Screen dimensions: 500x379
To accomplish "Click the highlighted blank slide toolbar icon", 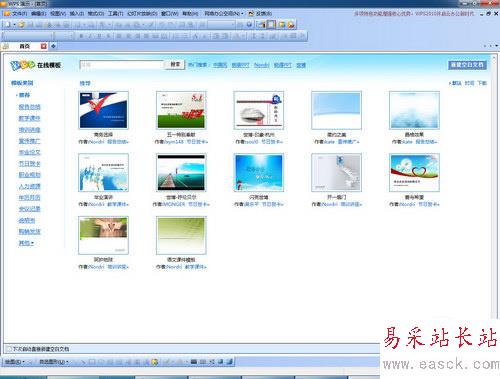I will pyautogui.click(x=271, y=24).
